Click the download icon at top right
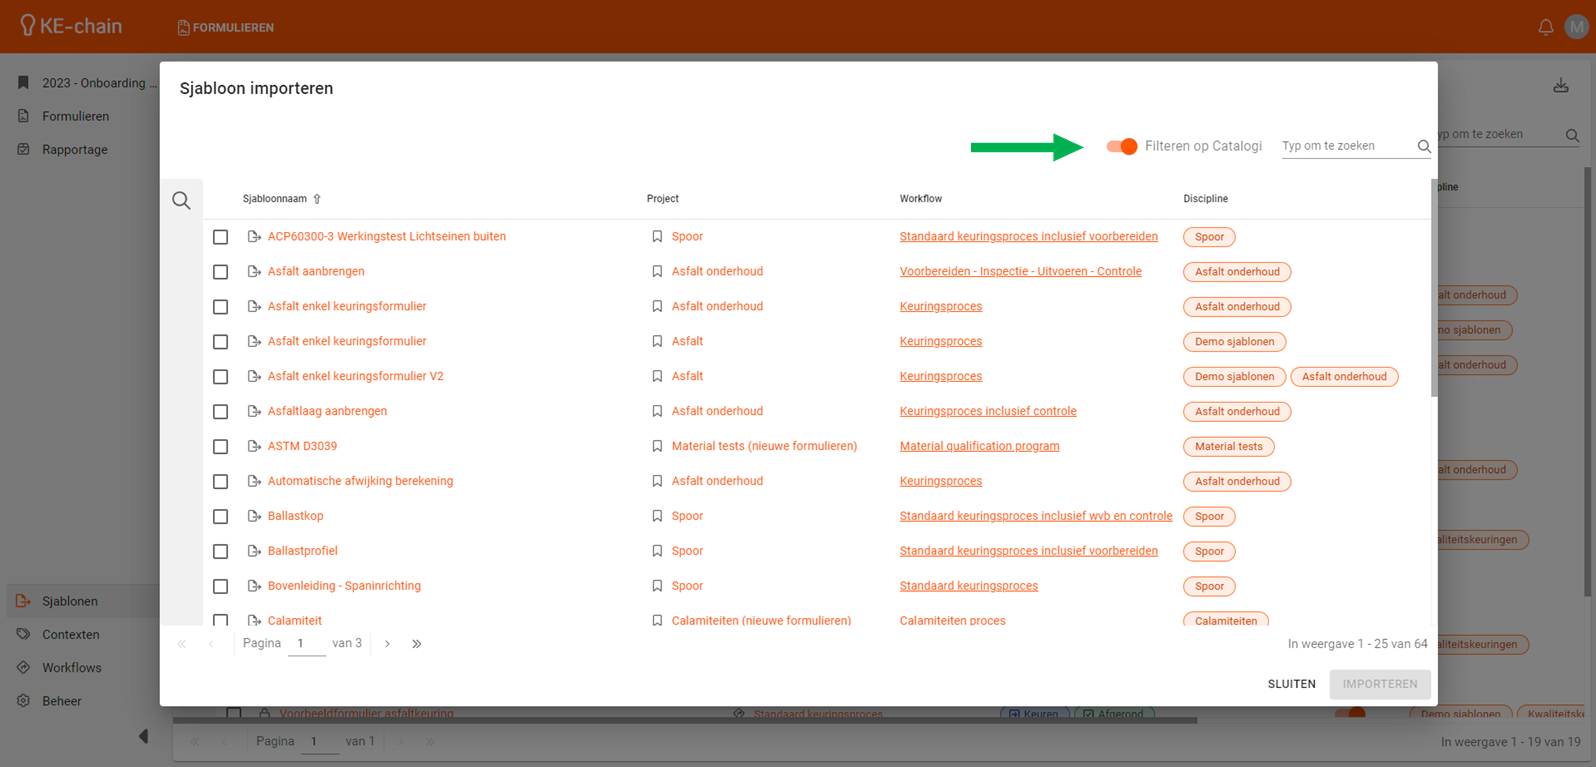The width and height of the screenshot is (1596, 767). click(1560, 86)
